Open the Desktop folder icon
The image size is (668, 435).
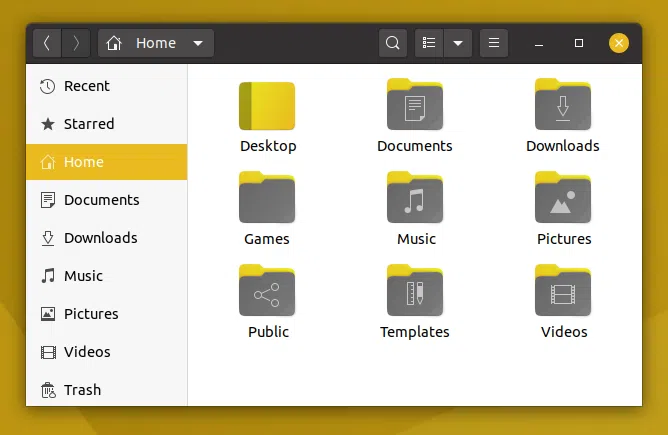267,107
